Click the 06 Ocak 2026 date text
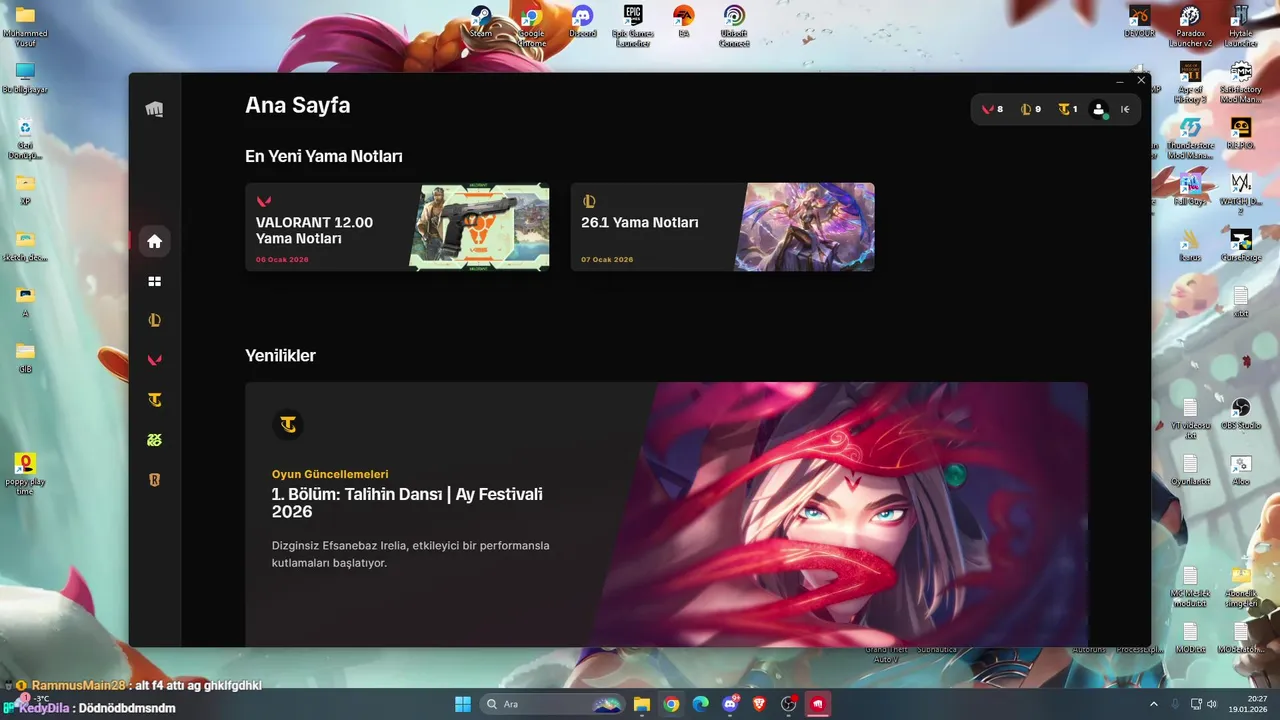Screen dimensions: 1280x720 click(x=282, y=260)
